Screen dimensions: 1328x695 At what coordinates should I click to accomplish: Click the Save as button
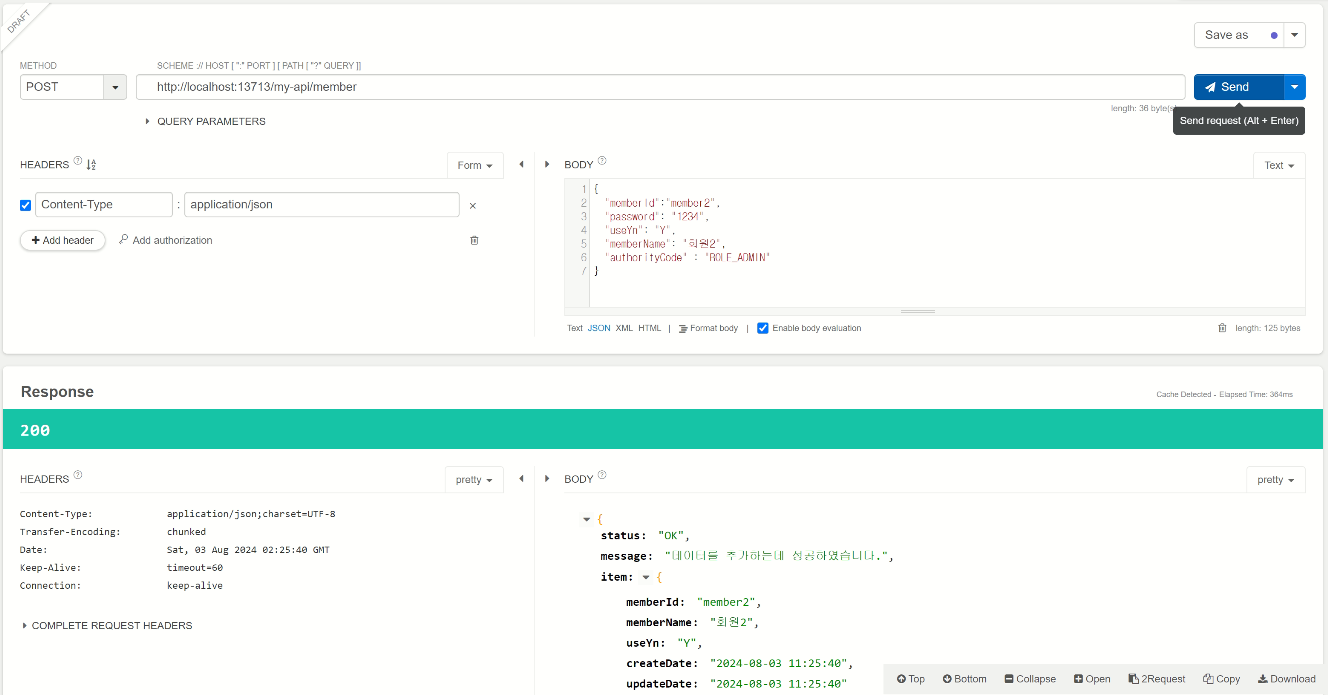coord(1239,35)
